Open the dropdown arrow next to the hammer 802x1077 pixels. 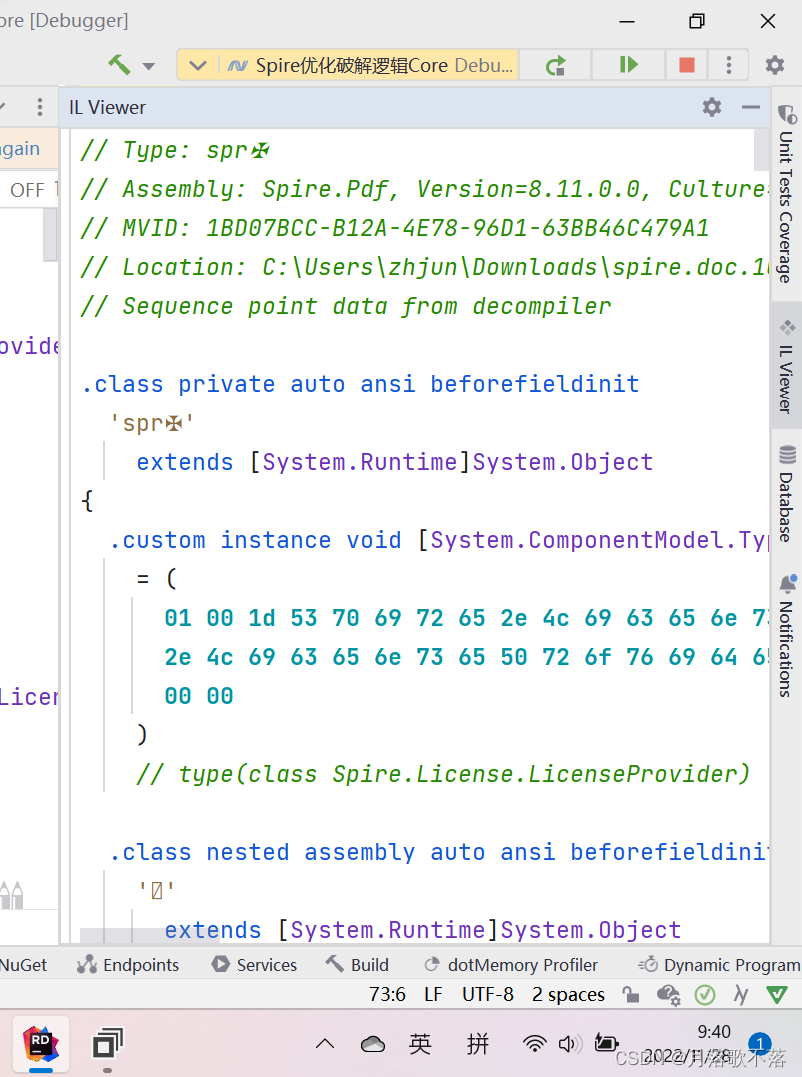(x=148, y=67)
